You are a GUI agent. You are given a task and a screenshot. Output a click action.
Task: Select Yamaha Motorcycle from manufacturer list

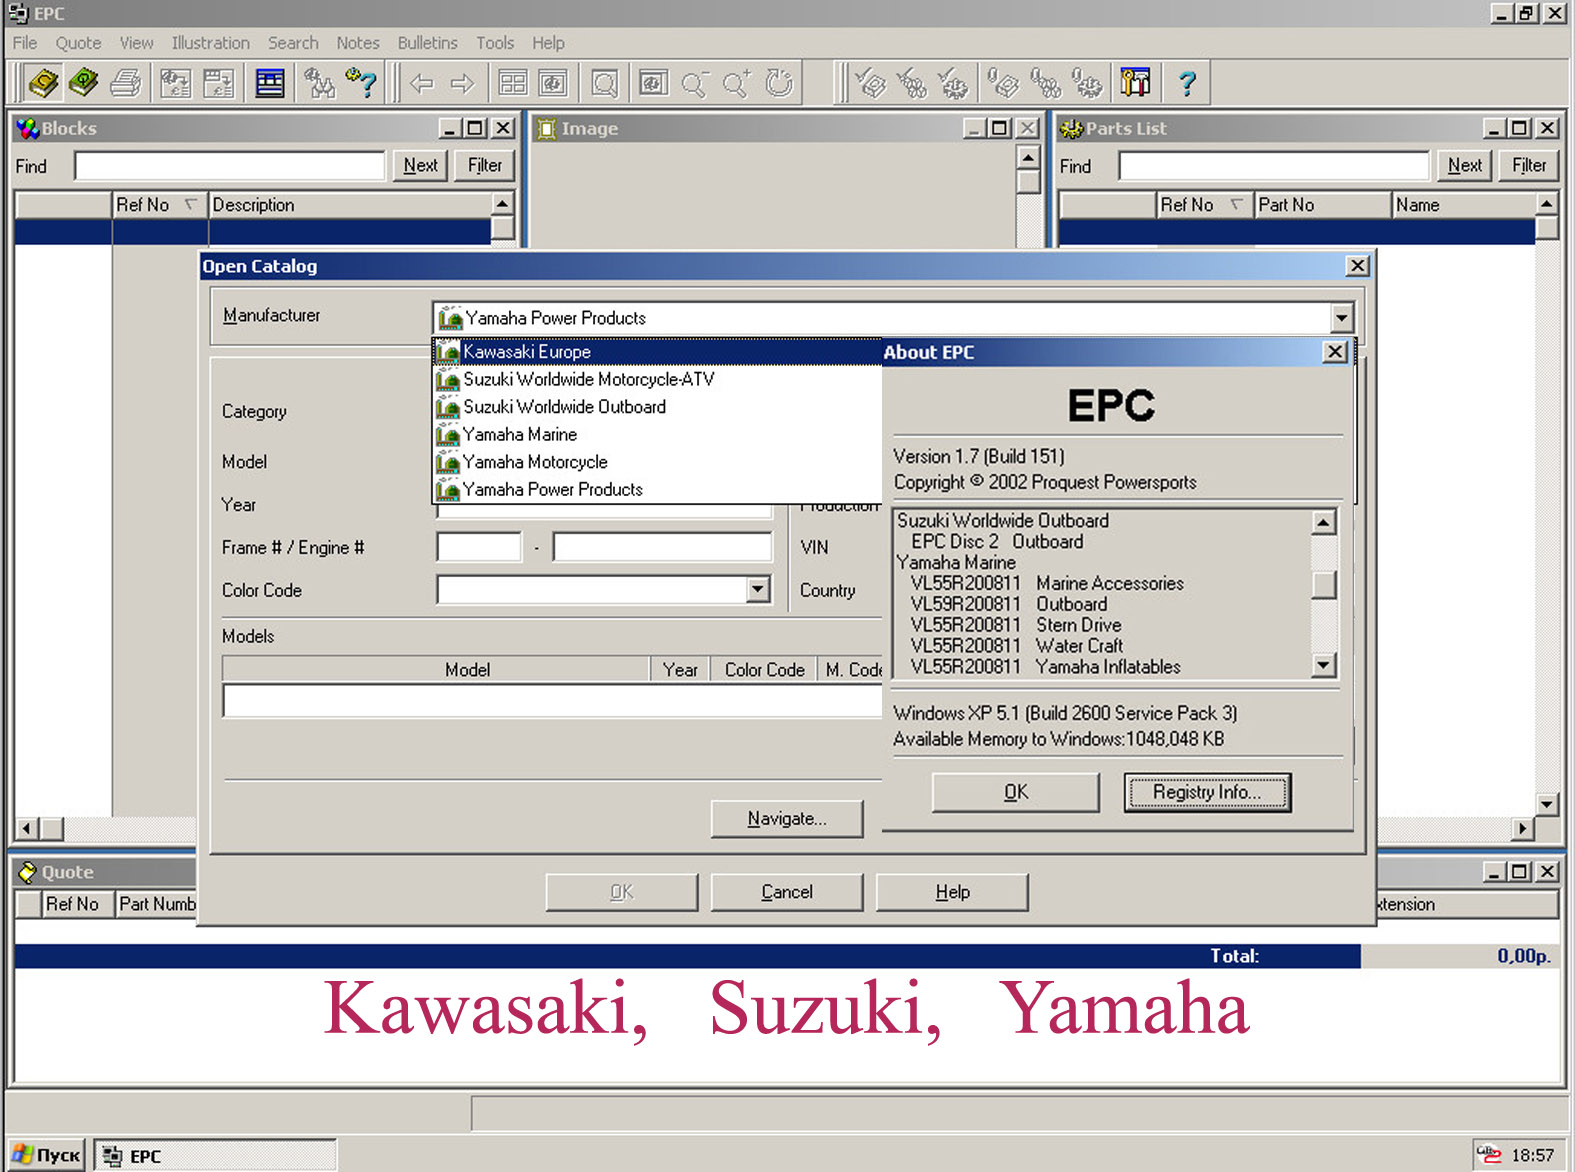click(x=535, y=462)
